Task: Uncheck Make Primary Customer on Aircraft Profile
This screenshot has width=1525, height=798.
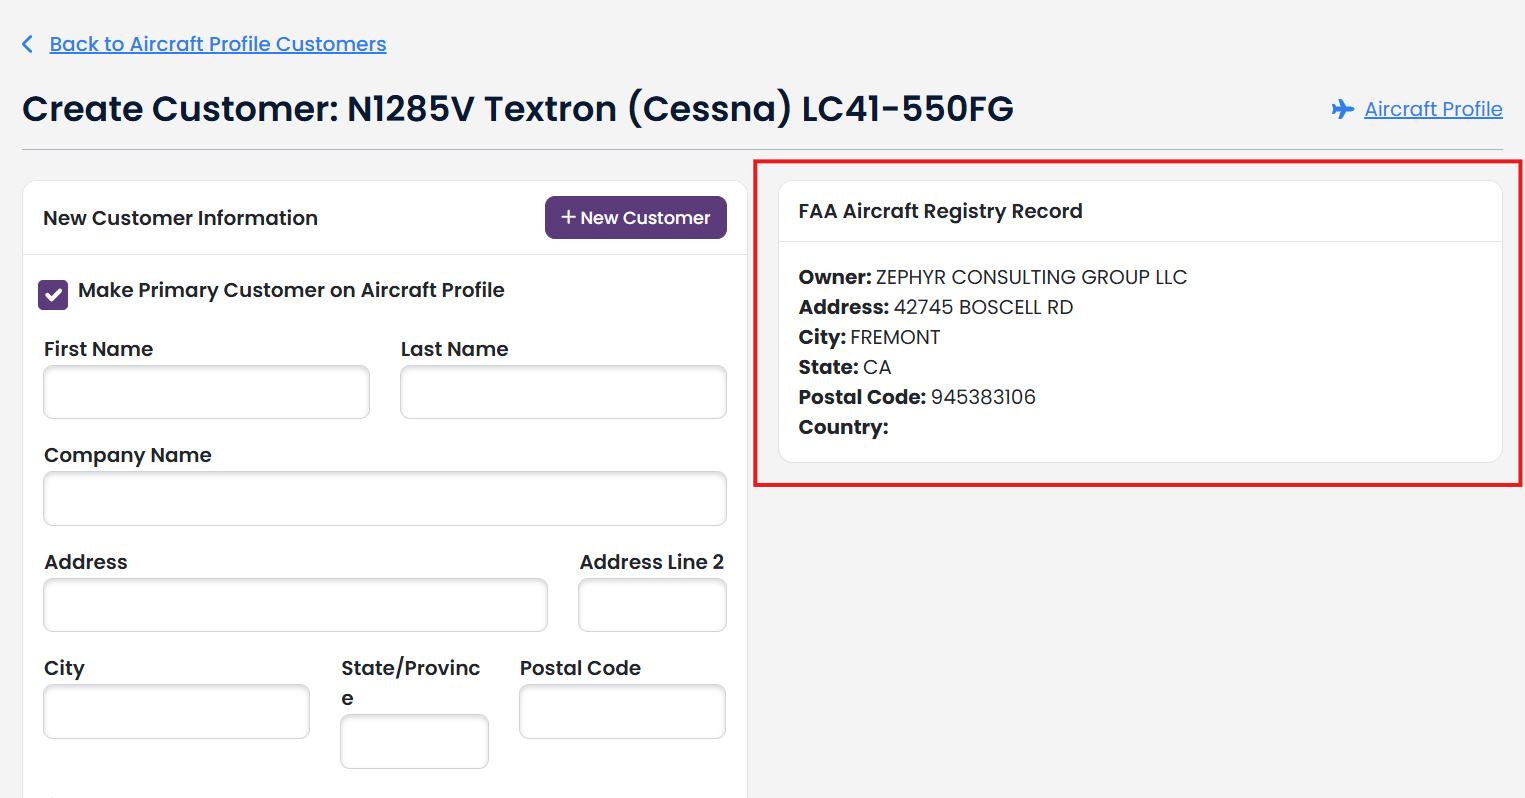Action: click(x=53, y=294)
